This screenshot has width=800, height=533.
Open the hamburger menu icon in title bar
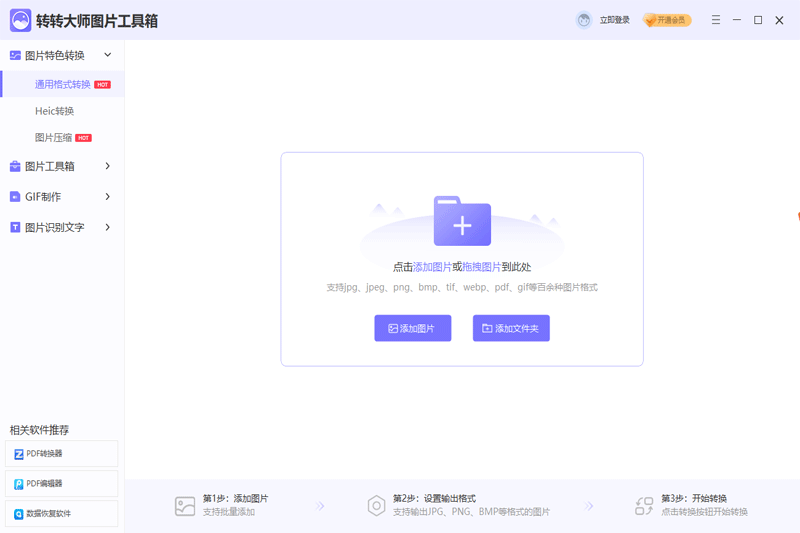[x=716, y=20]
